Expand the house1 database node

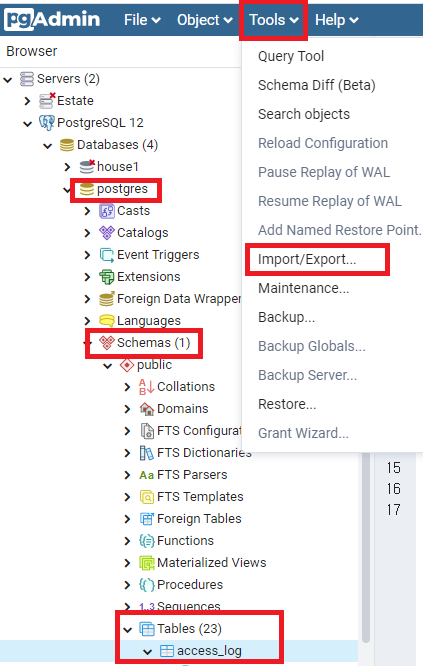(x=67, y=167)
